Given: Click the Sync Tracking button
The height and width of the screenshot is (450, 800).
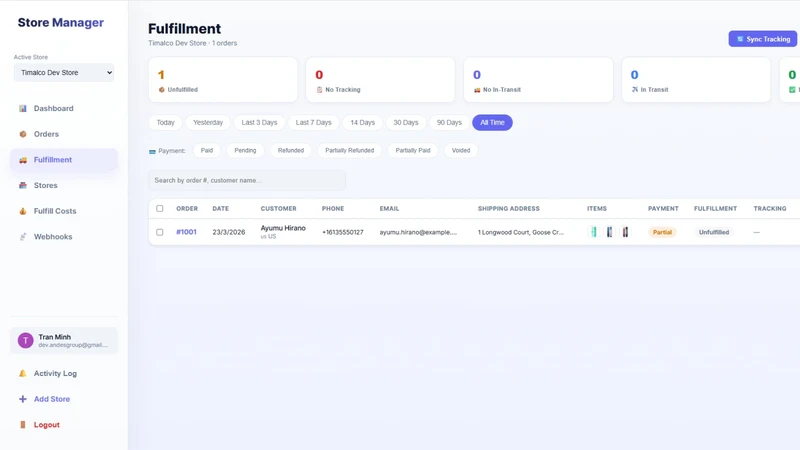Looking at the screenshot, I should 762,39.
